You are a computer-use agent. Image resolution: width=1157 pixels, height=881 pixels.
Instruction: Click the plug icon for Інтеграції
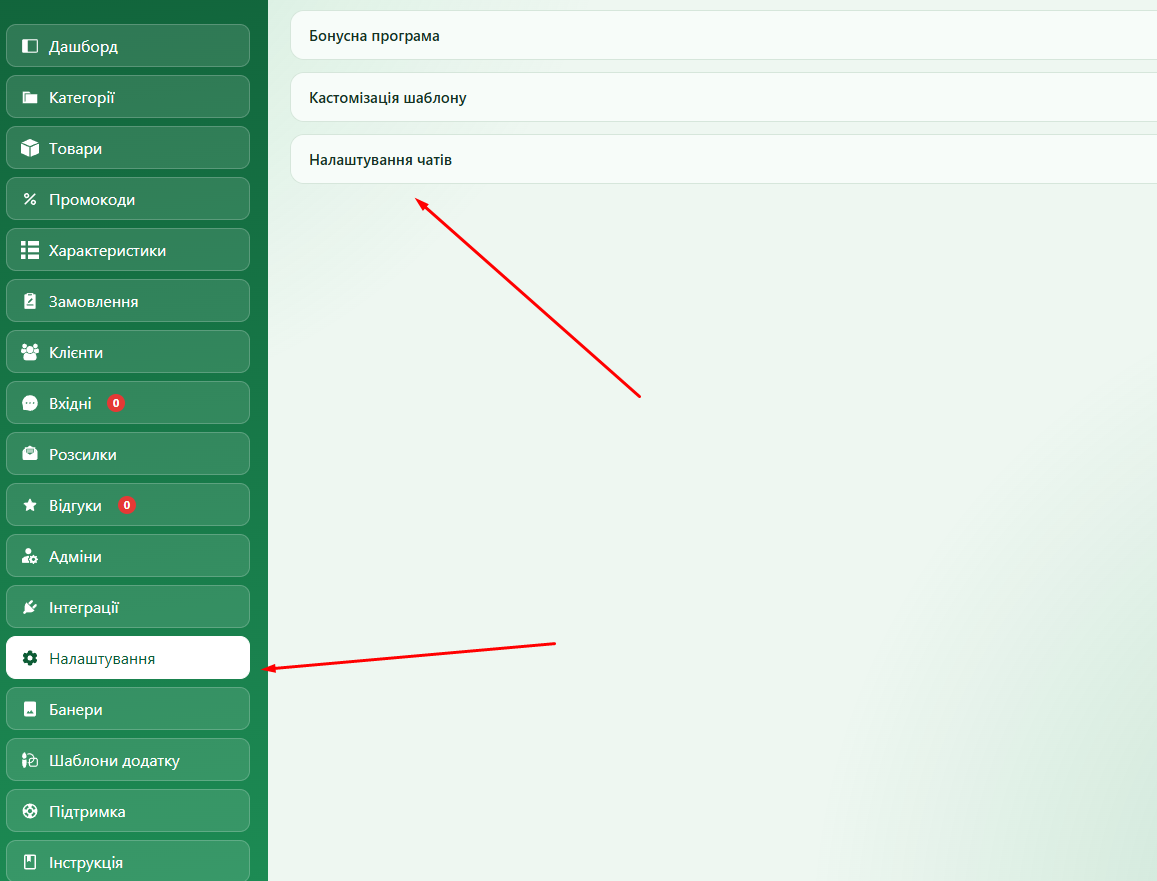pos(30,607)
